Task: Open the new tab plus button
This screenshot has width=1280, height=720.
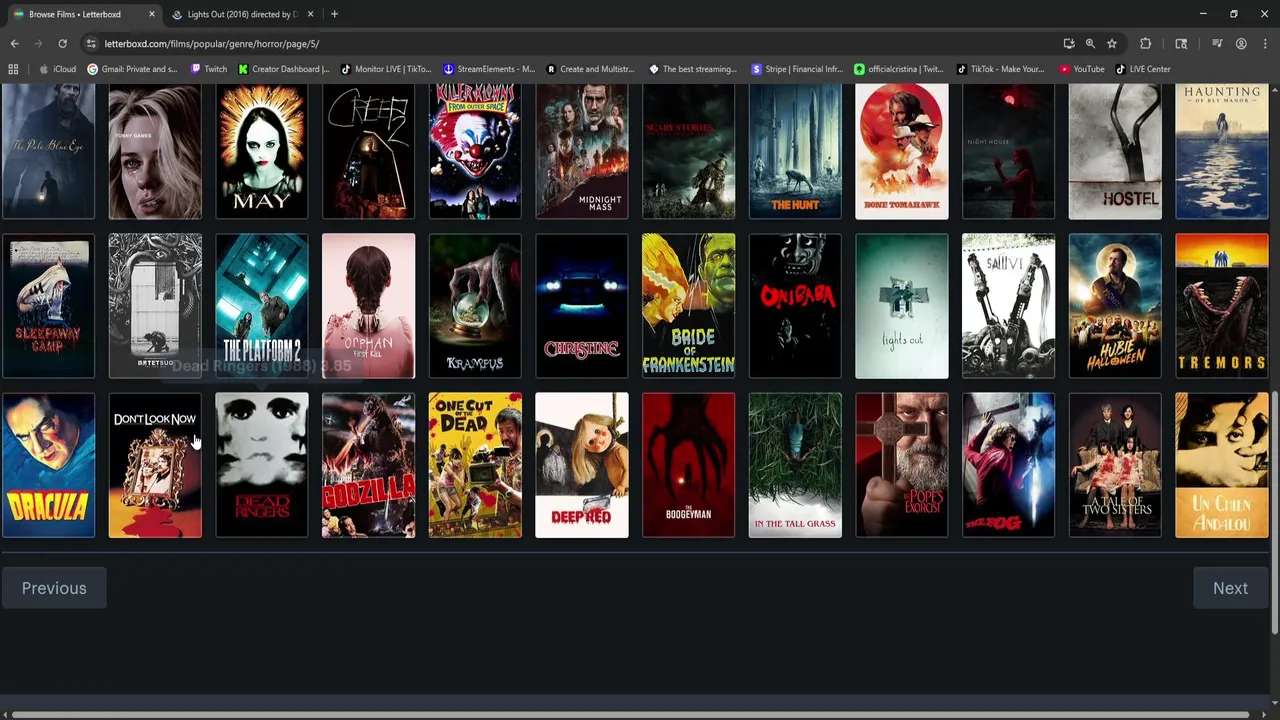Action: 334,14
